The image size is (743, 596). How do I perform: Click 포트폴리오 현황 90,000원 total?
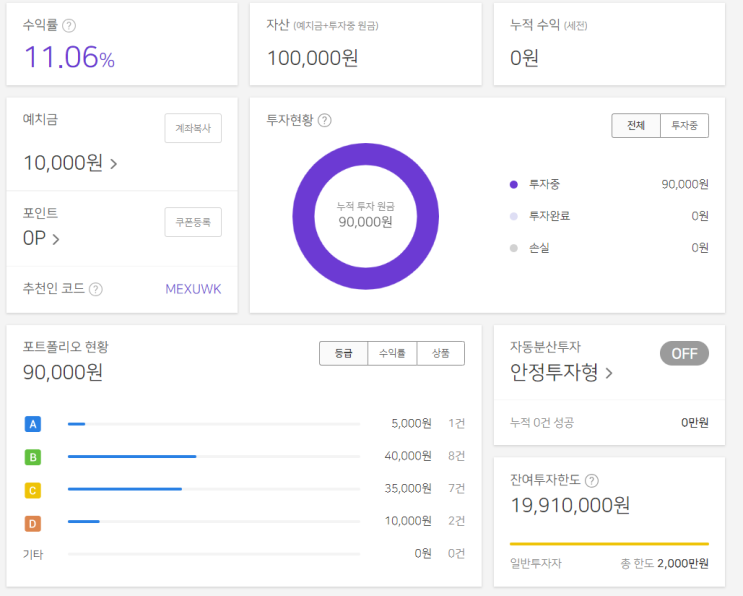(x=63, y=372)
